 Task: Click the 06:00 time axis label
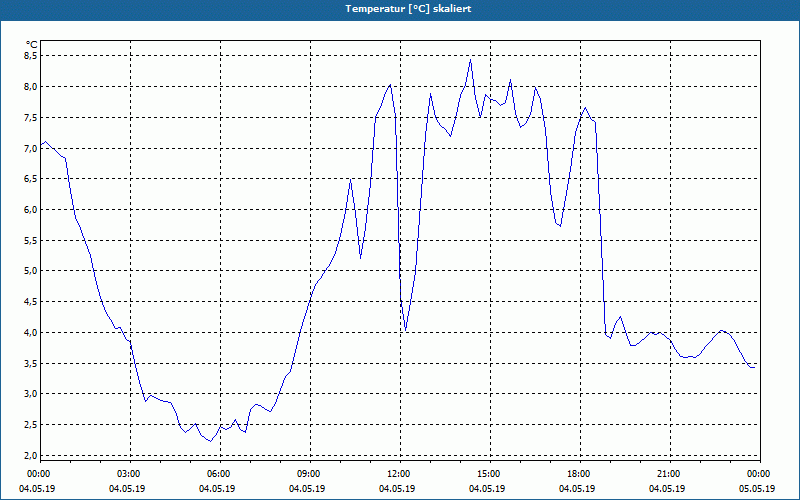coord(220,474)
